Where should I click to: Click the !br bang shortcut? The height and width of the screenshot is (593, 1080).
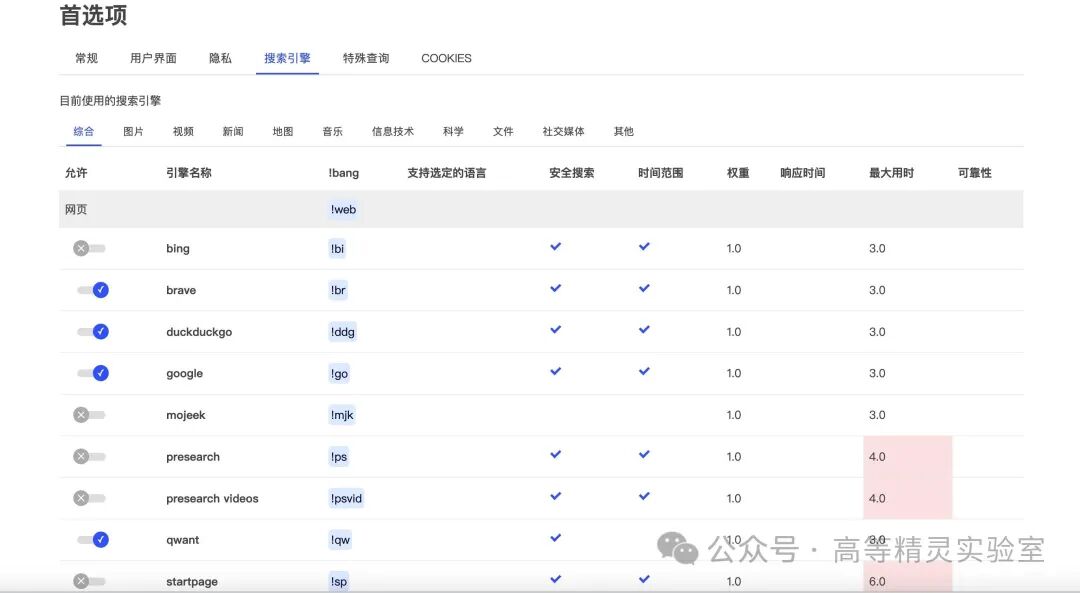[338, 290]
